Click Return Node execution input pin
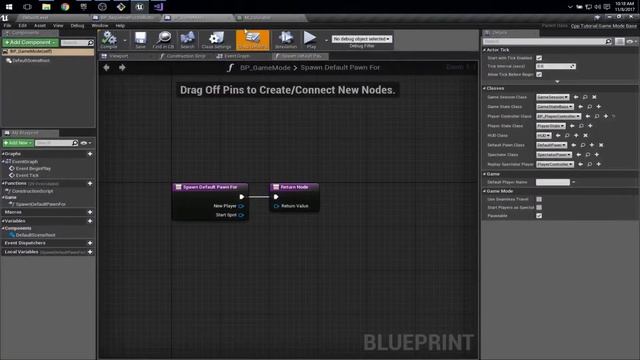This screenshot has height=360, width=640. [x=276, y=197]
